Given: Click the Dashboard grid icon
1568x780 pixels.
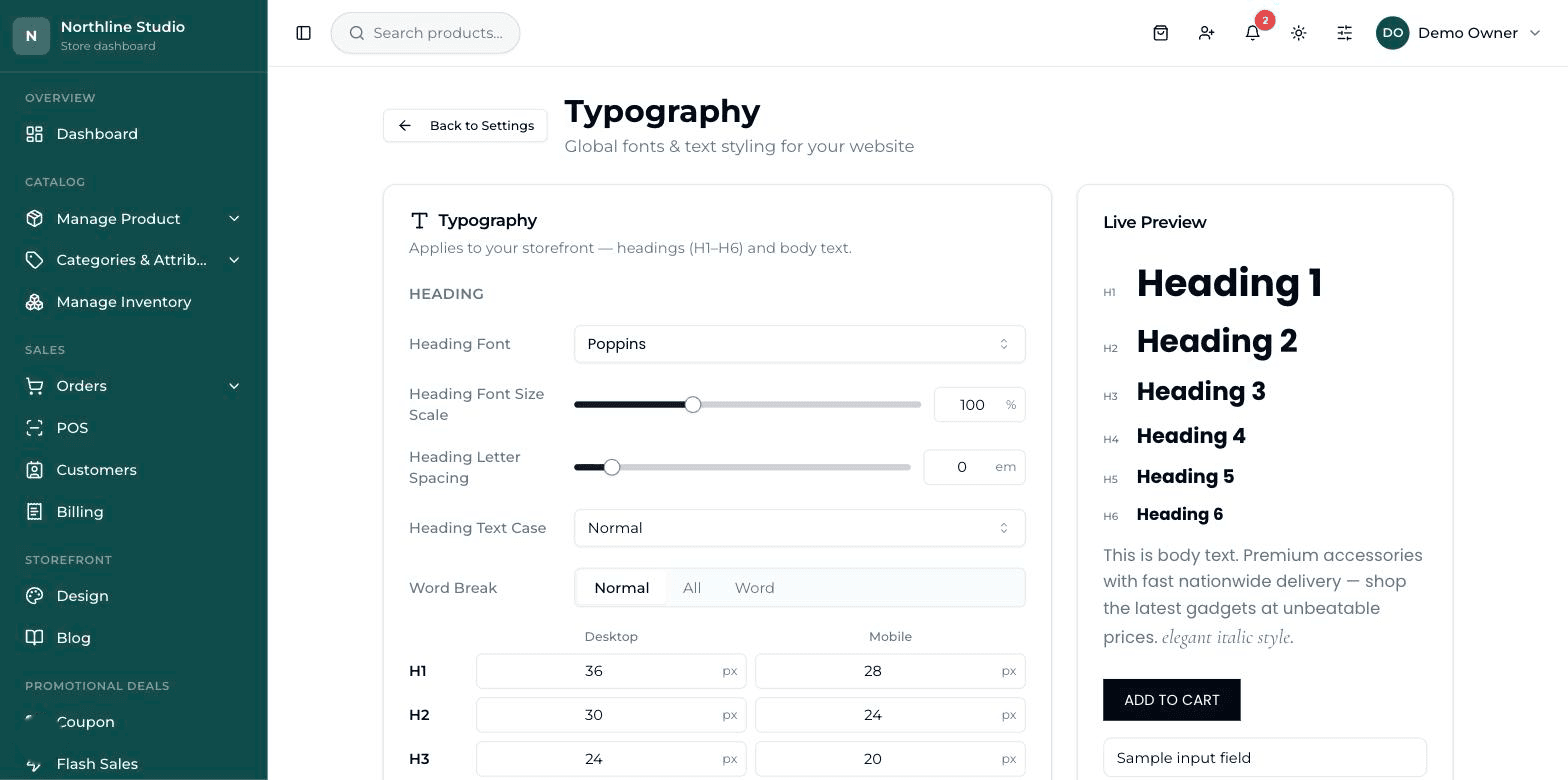Looking at the screenshot, I should 35,134.
